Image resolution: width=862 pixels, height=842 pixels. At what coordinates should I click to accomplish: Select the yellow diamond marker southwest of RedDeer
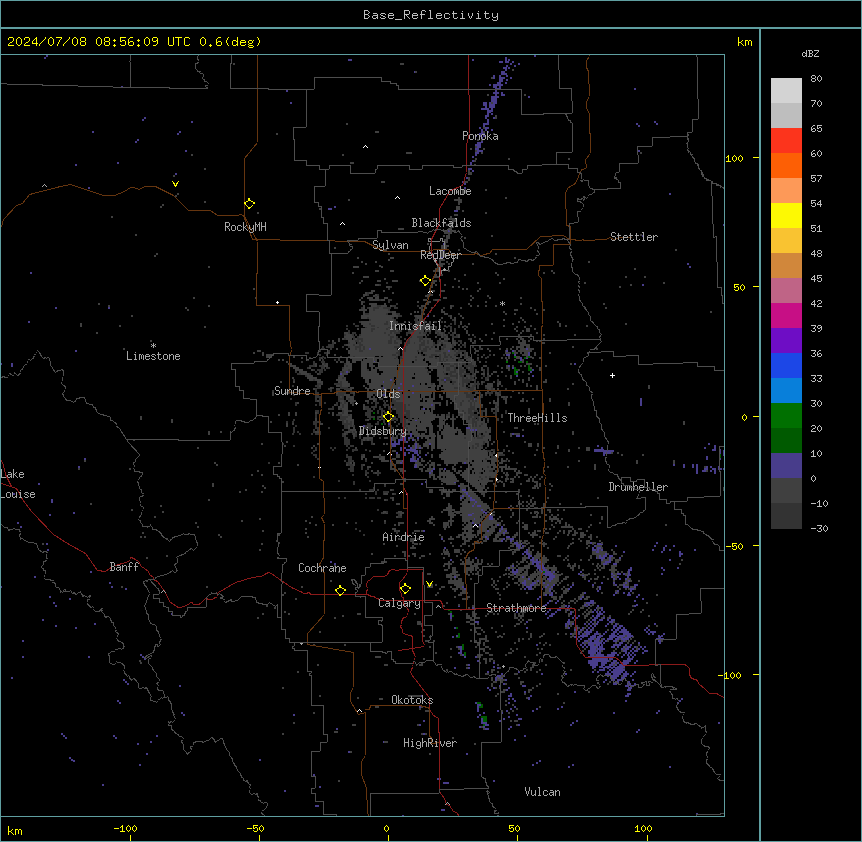click(x=425, y=281)
